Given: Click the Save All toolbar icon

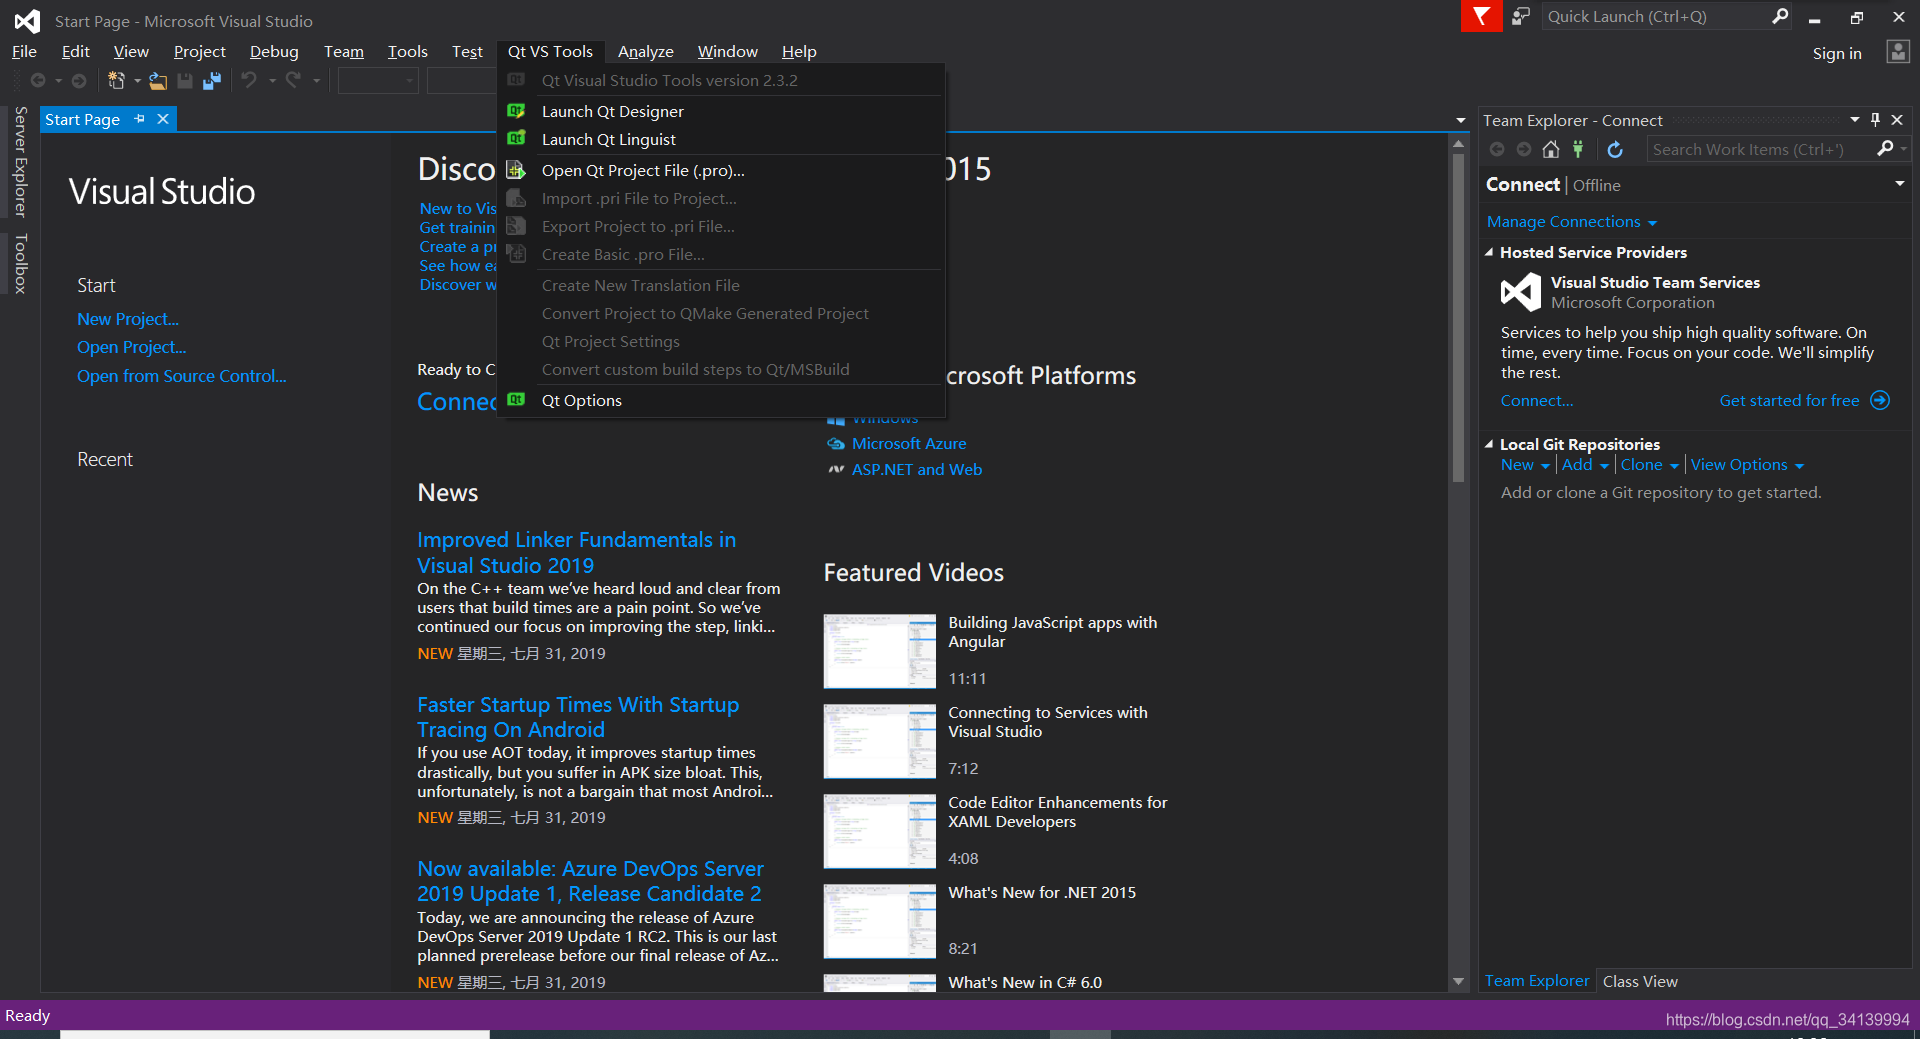Looking at the screenshot, I should coord(211,80).
